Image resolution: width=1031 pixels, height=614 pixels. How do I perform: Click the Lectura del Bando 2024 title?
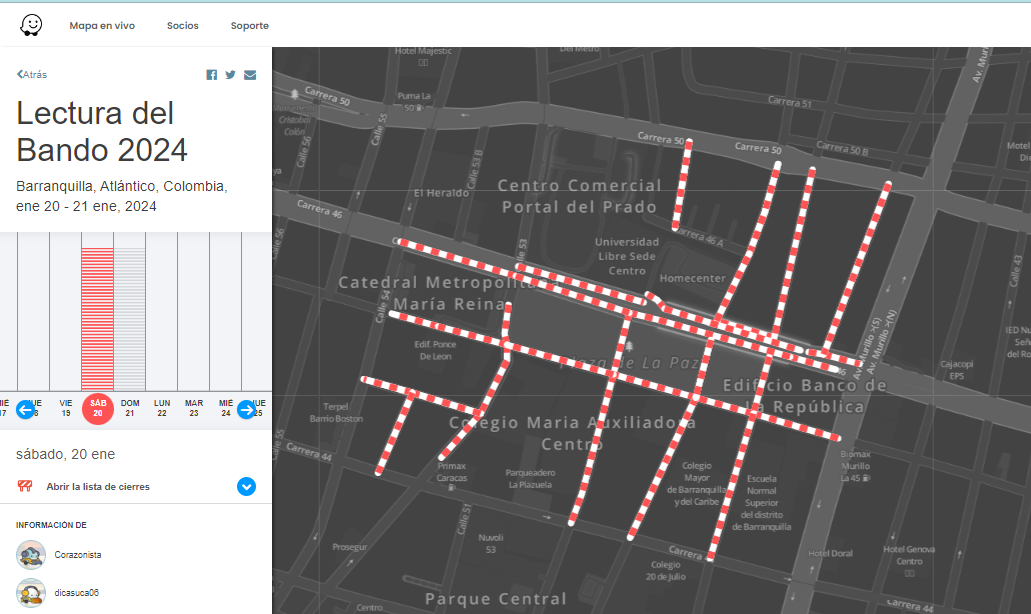(102, 131)
